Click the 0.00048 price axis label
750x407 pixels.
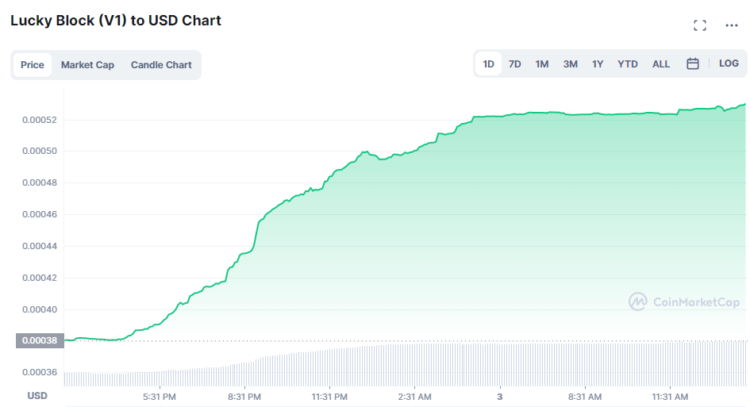click(40, 183)
